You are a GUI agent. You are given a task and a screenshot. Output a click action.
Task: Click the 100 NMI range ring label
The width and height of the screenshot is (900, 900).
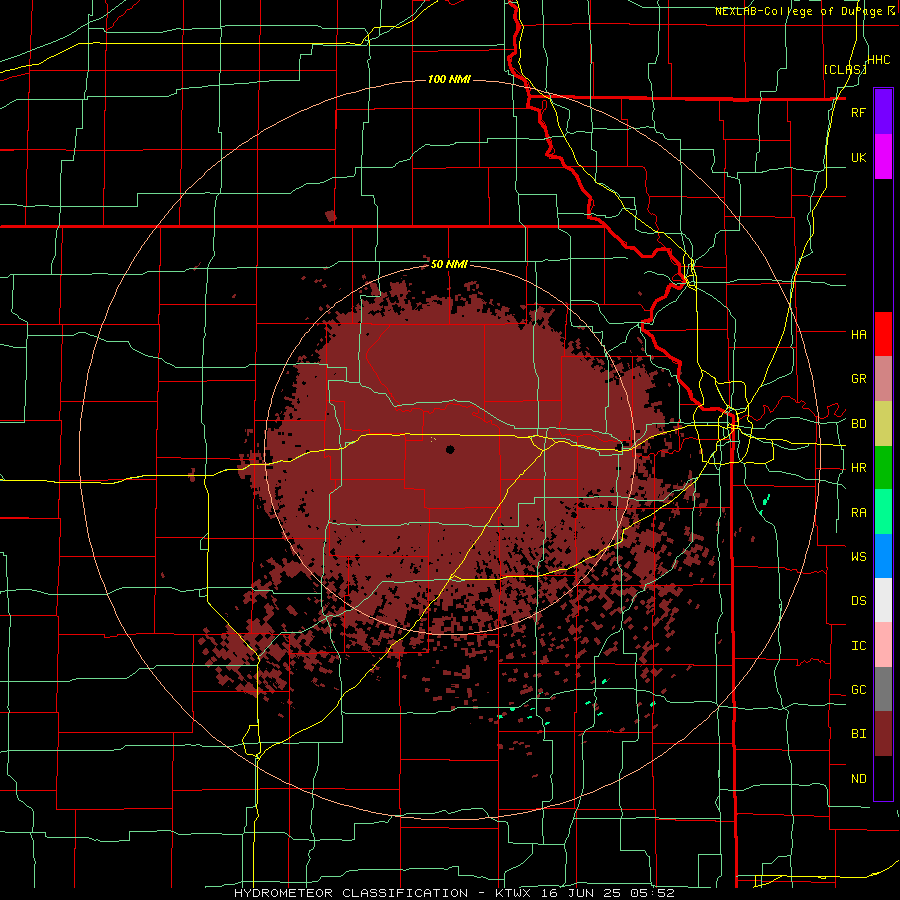[x=449, y=79]
